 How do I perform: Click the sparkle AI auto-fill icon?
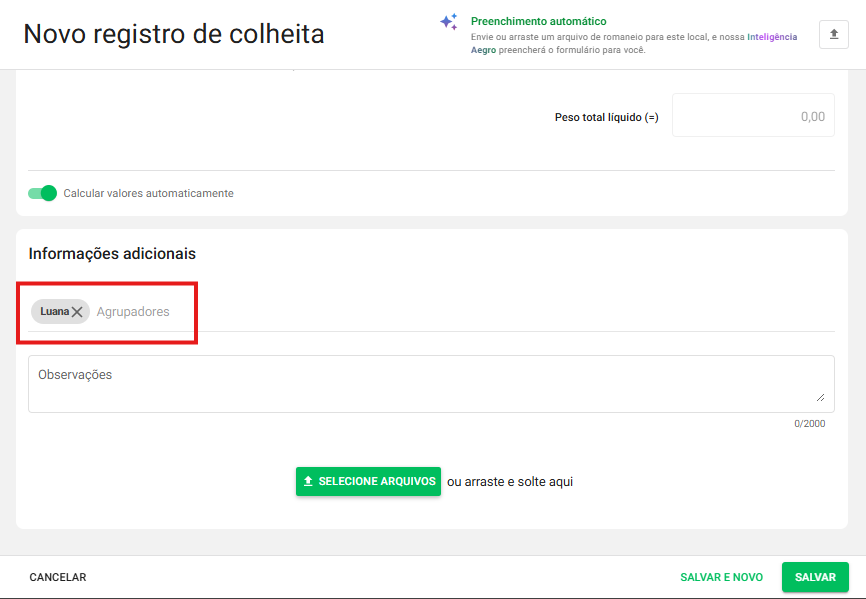pyautogui.click(x=449, y=22)
